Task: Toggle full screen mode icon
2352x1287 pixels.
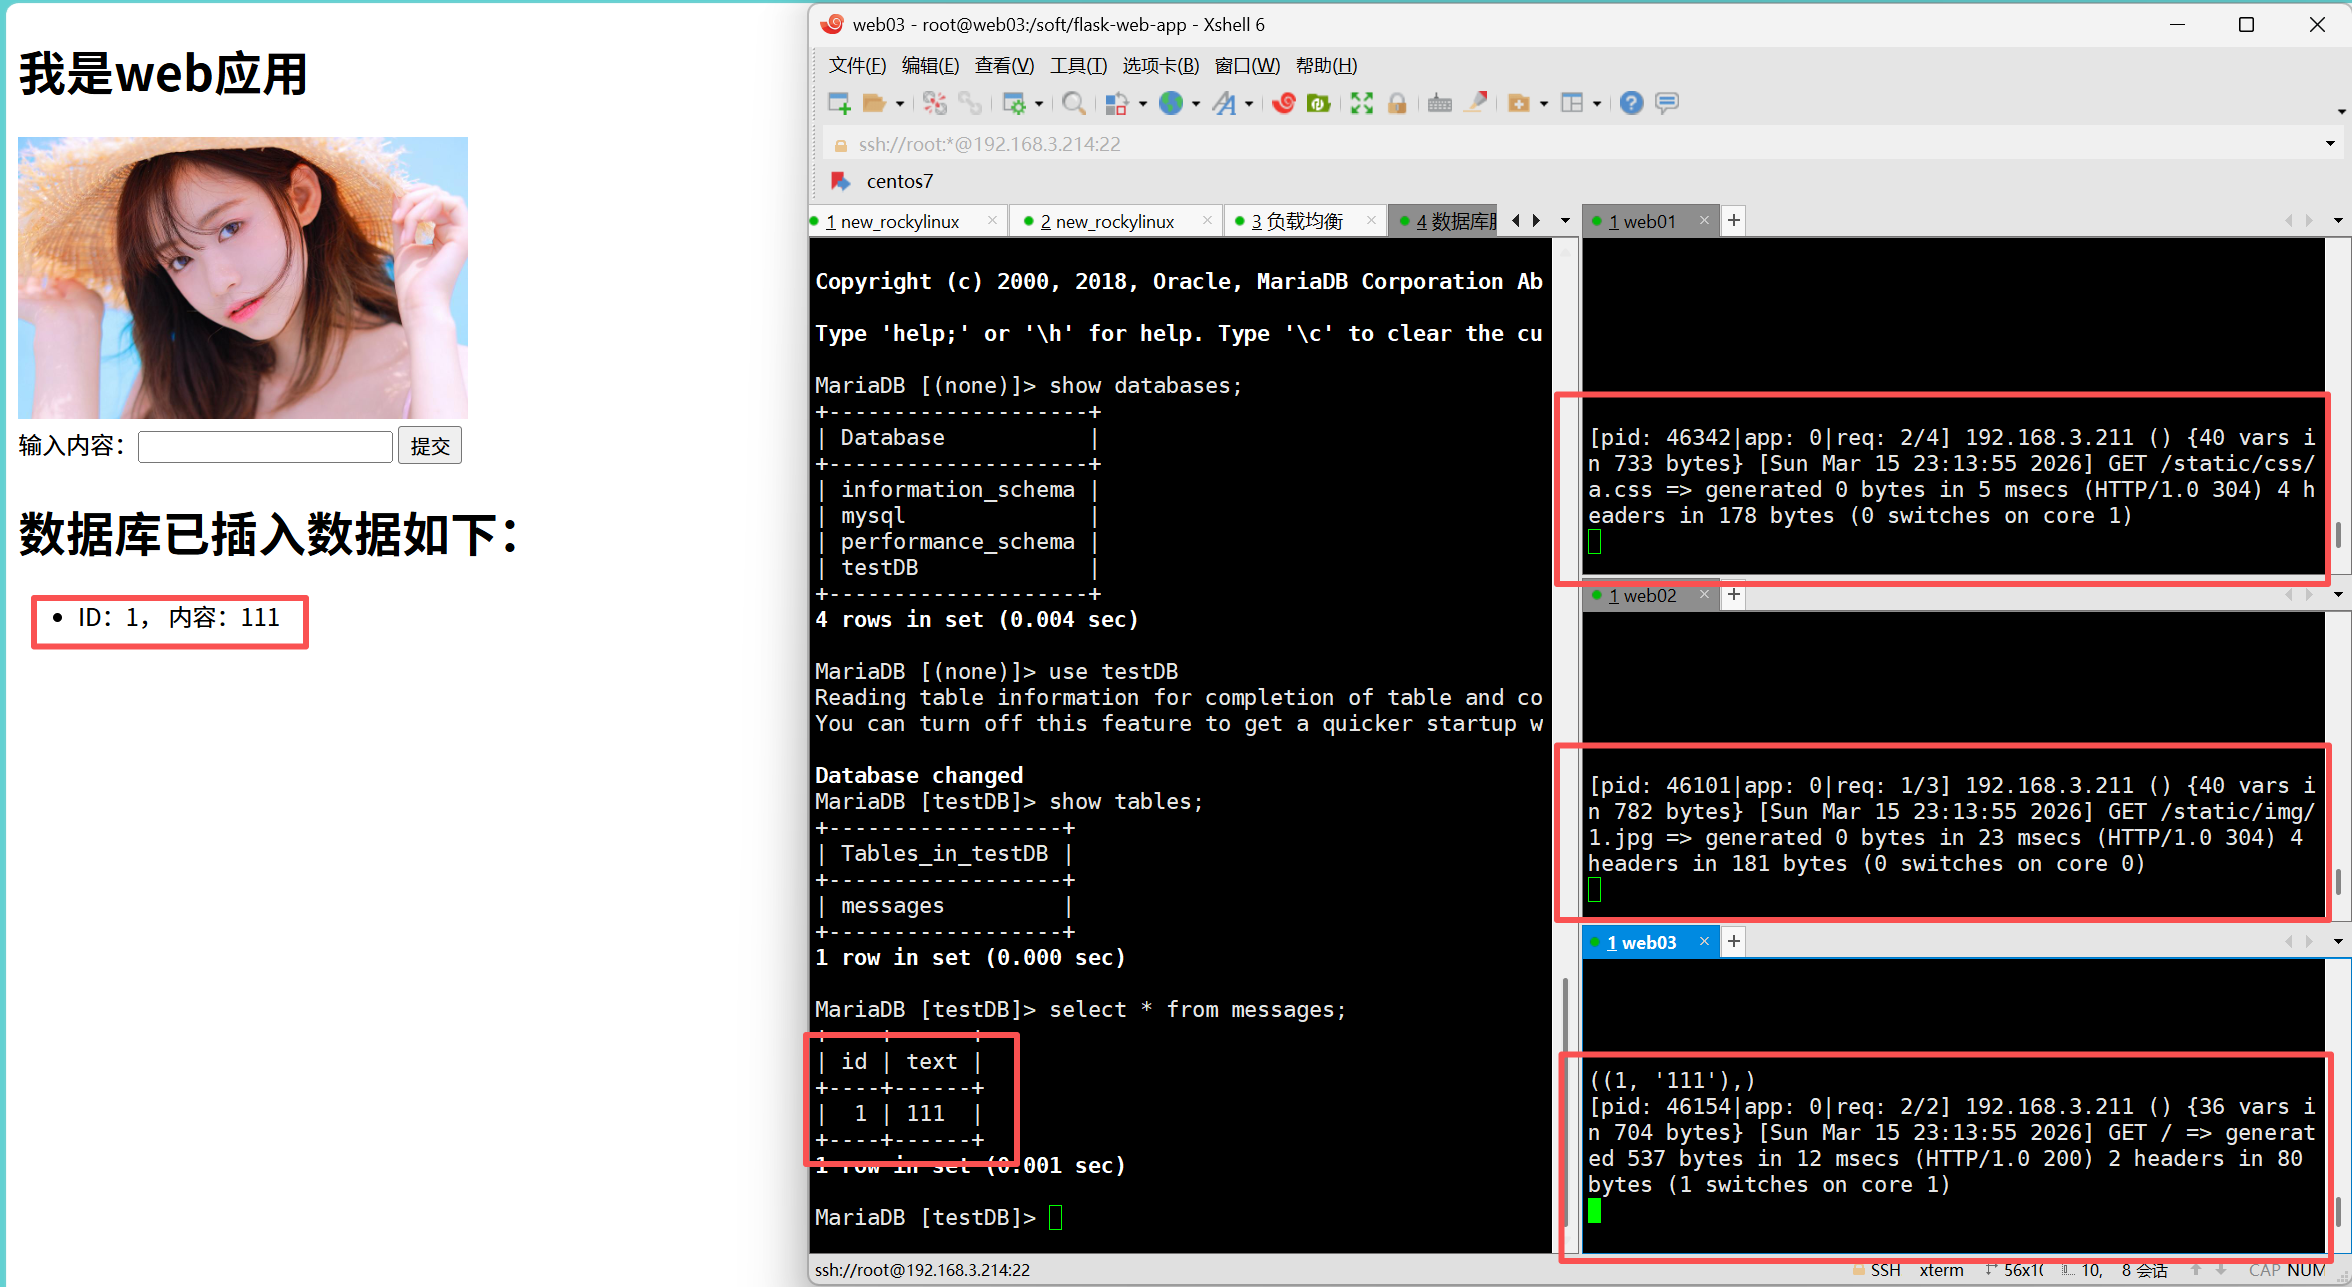Action: [x=1361, y=103]
